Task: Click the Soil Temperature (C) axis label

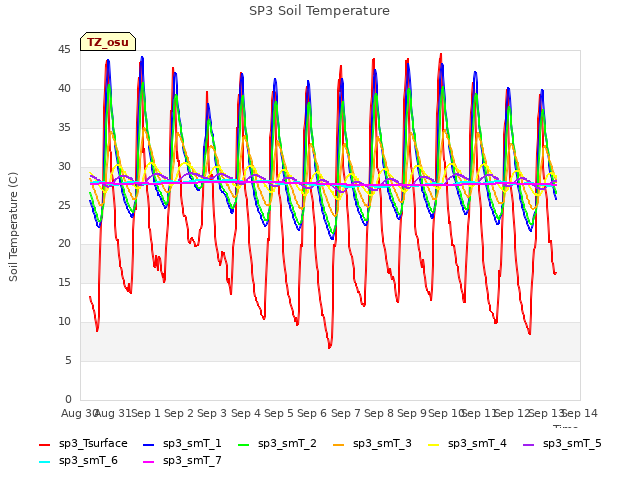Action: pyautogui.click(x=13, y=227)
